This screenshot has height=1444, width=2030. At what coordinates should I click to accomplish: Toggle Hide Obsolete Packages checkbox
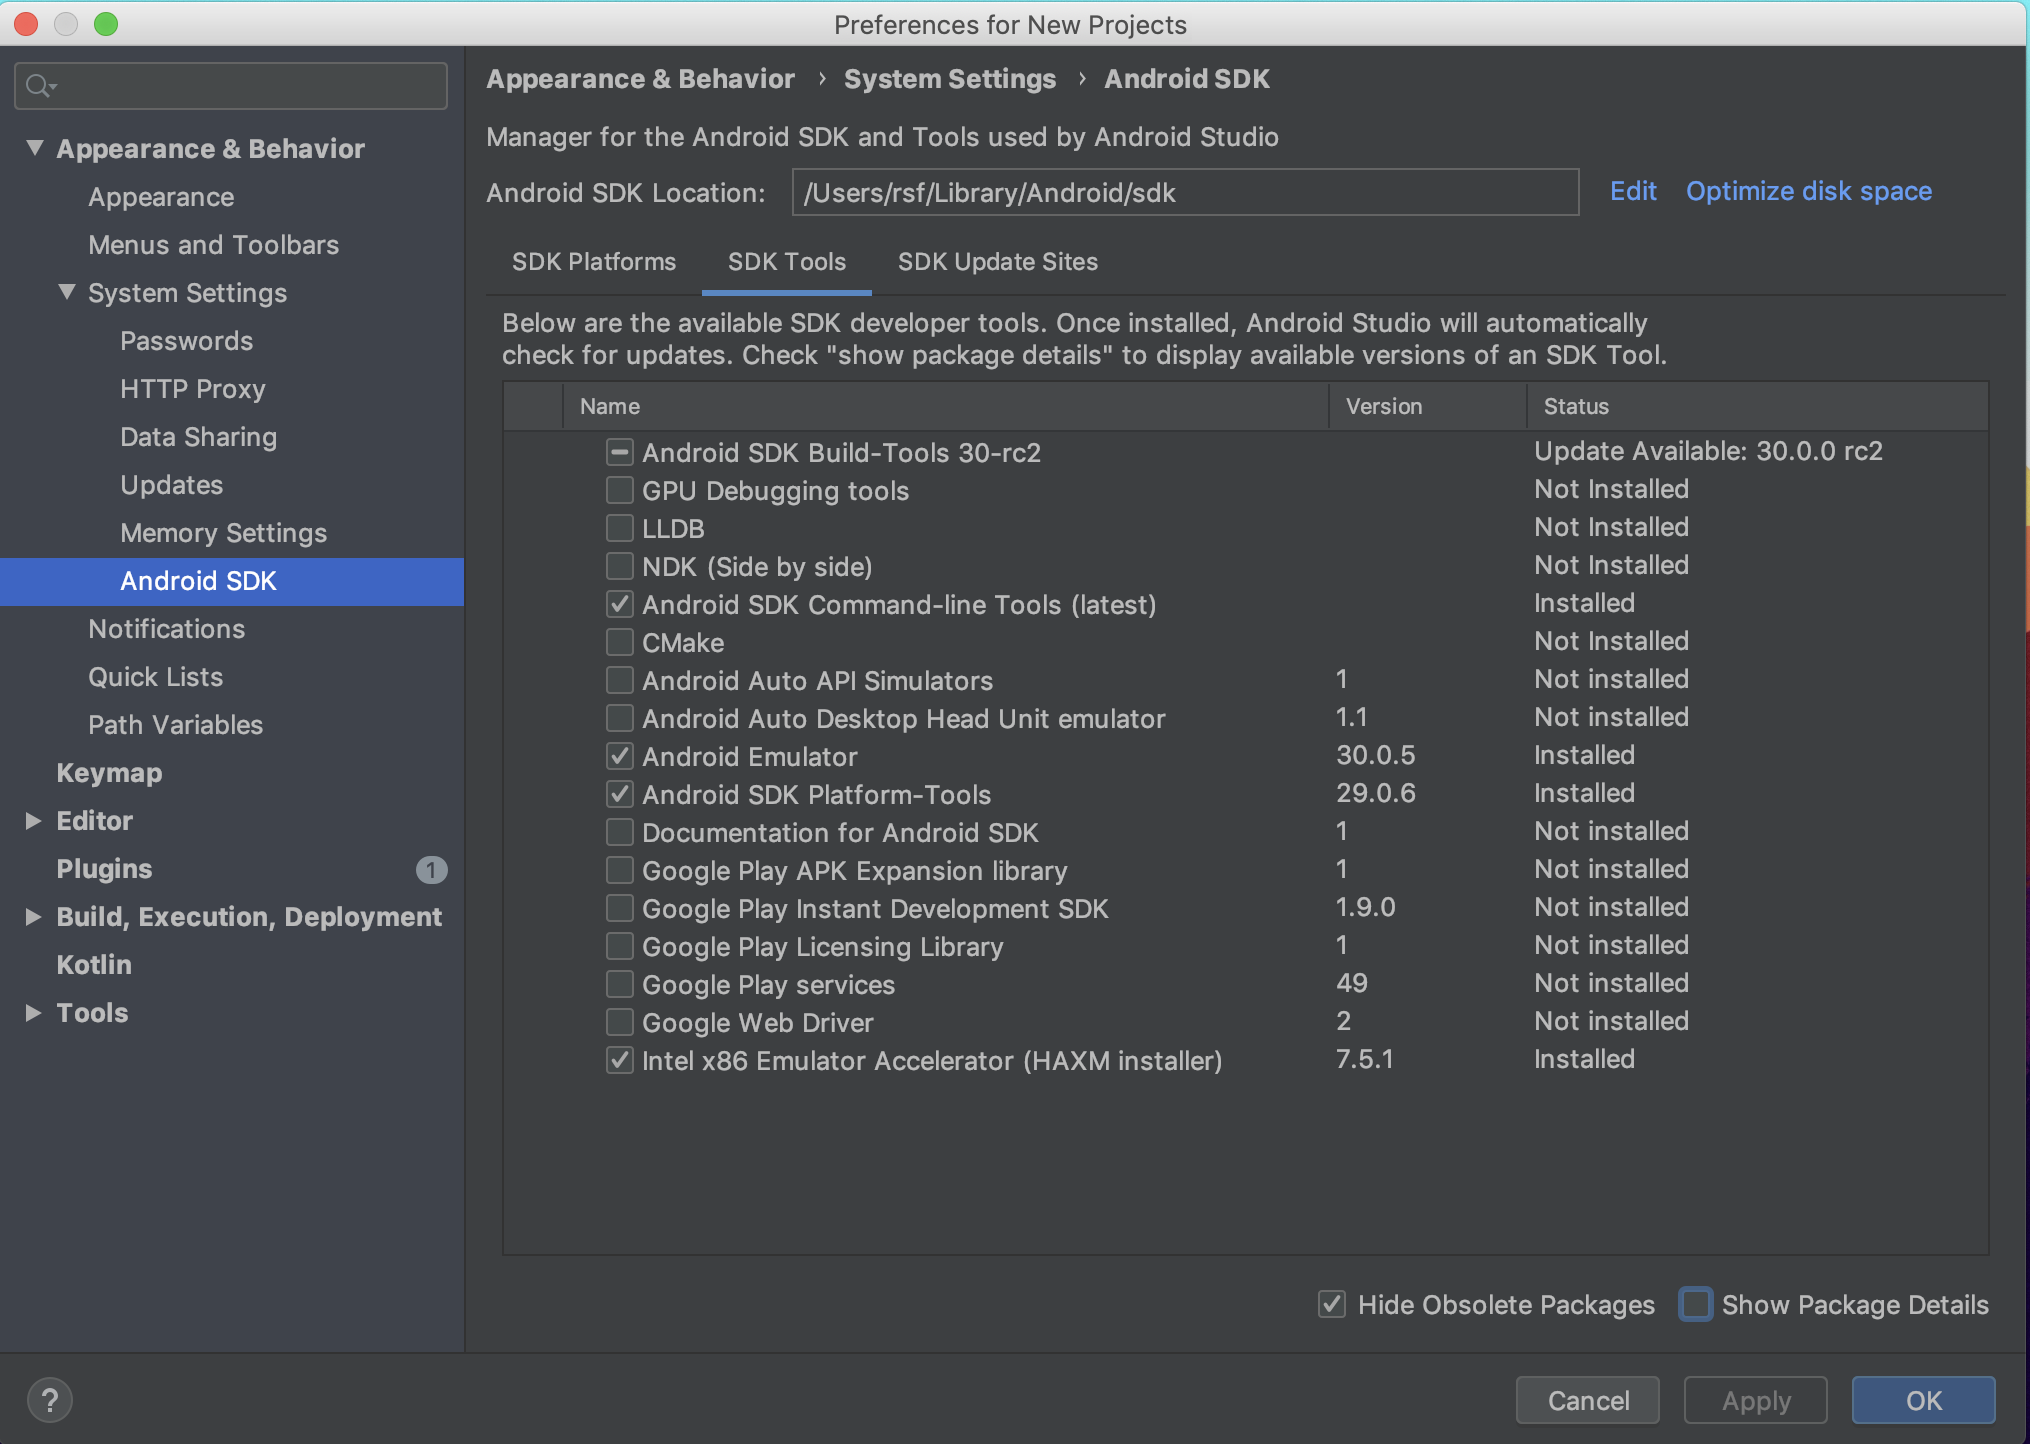[1332, 1304]
